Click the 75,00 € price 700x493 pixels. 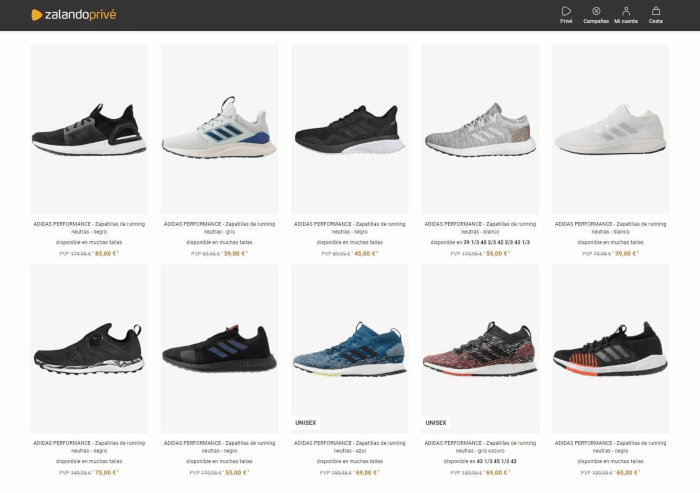(x=106, y=472)
